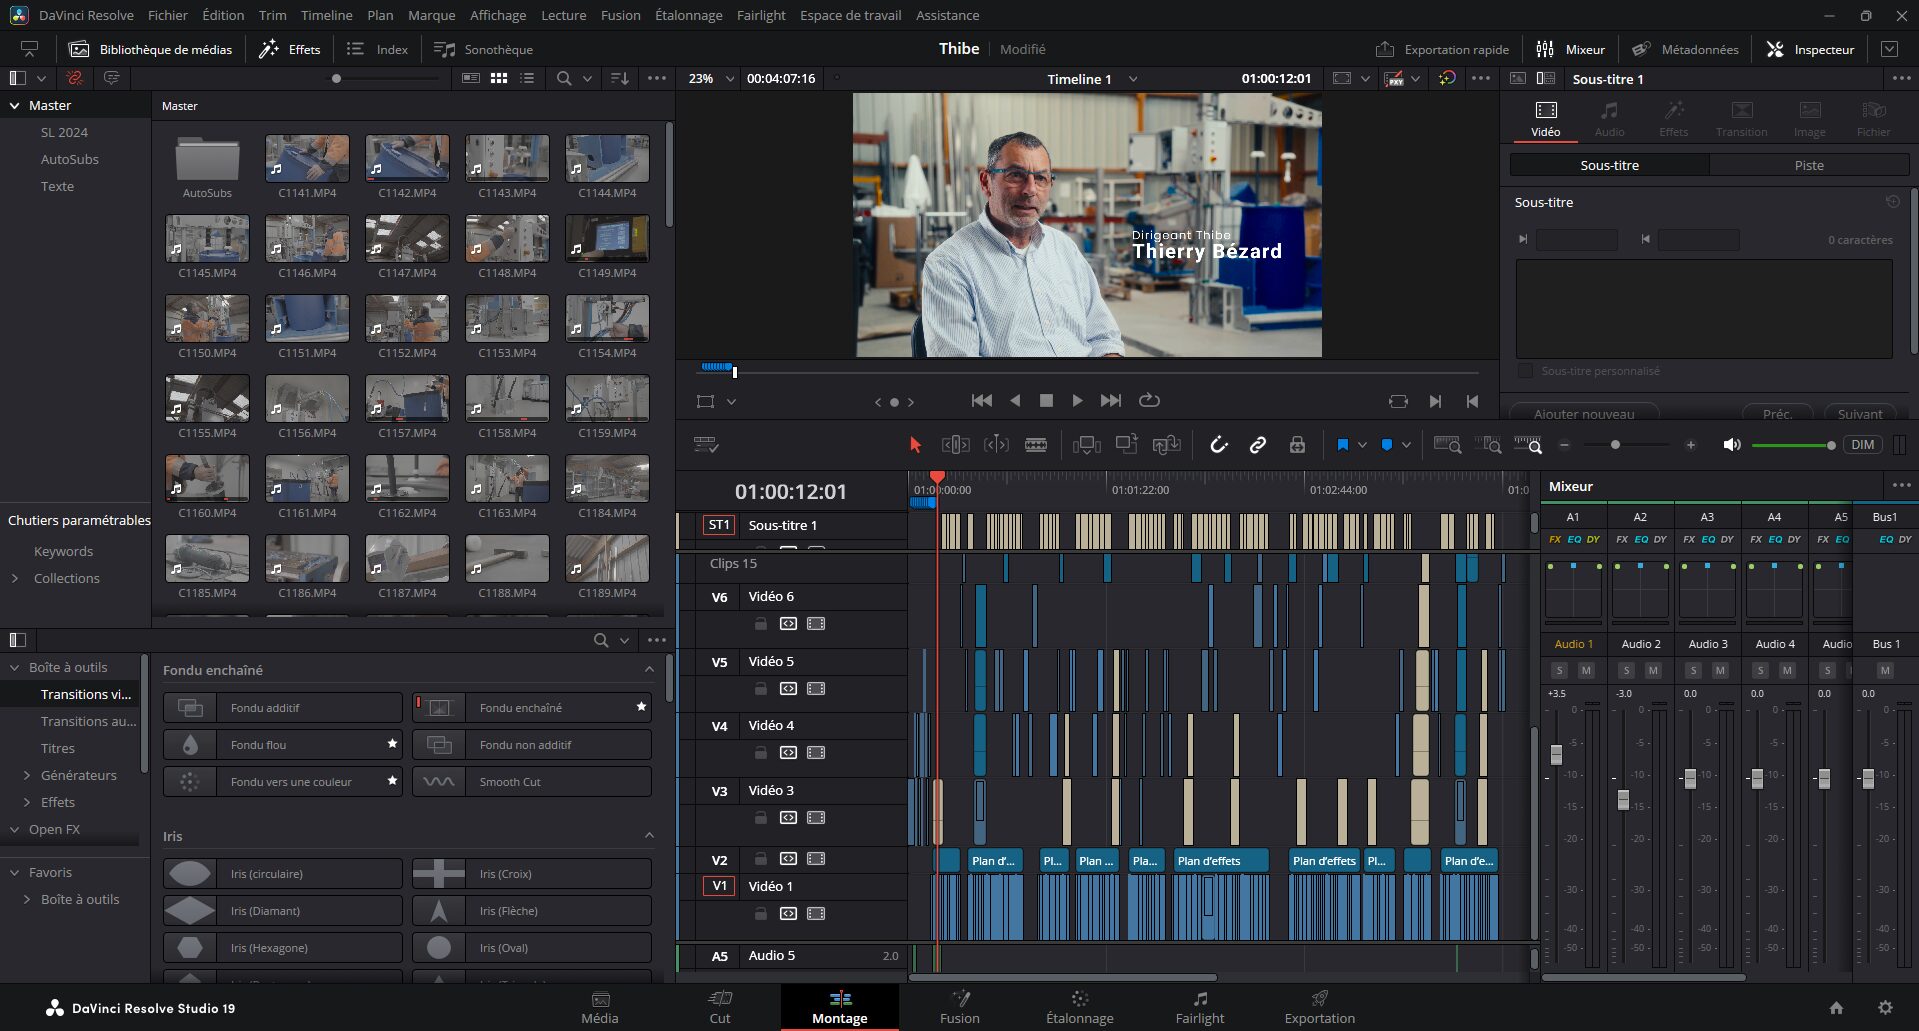
Task: Toggle the Inspecteur panel
Action: (1810, 49)
